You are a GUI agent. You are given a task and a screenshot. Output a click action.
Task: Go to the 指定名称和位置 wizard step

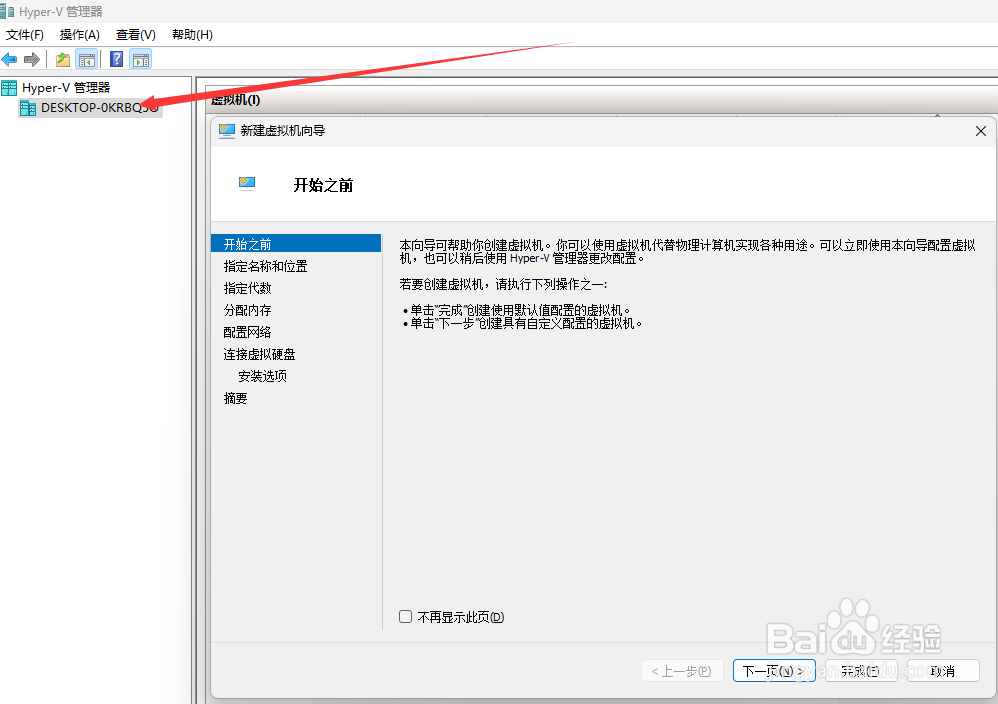(x=265, y=266)
